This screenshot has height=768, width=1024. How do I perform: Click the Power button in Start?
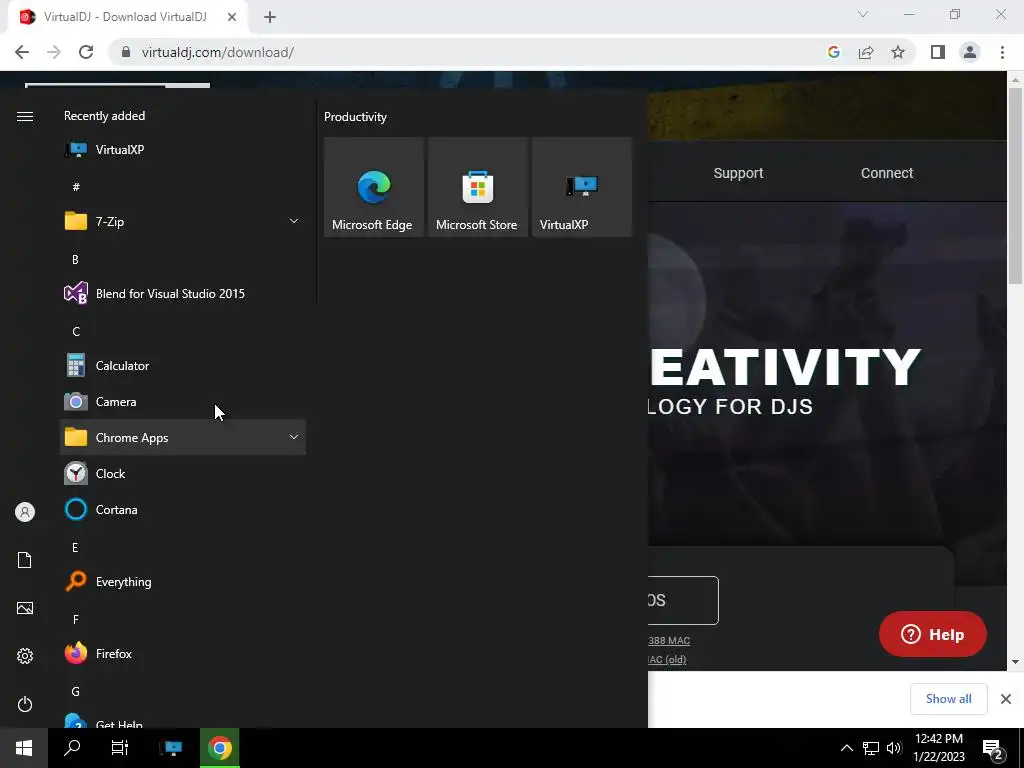click(x=25, y=704)
